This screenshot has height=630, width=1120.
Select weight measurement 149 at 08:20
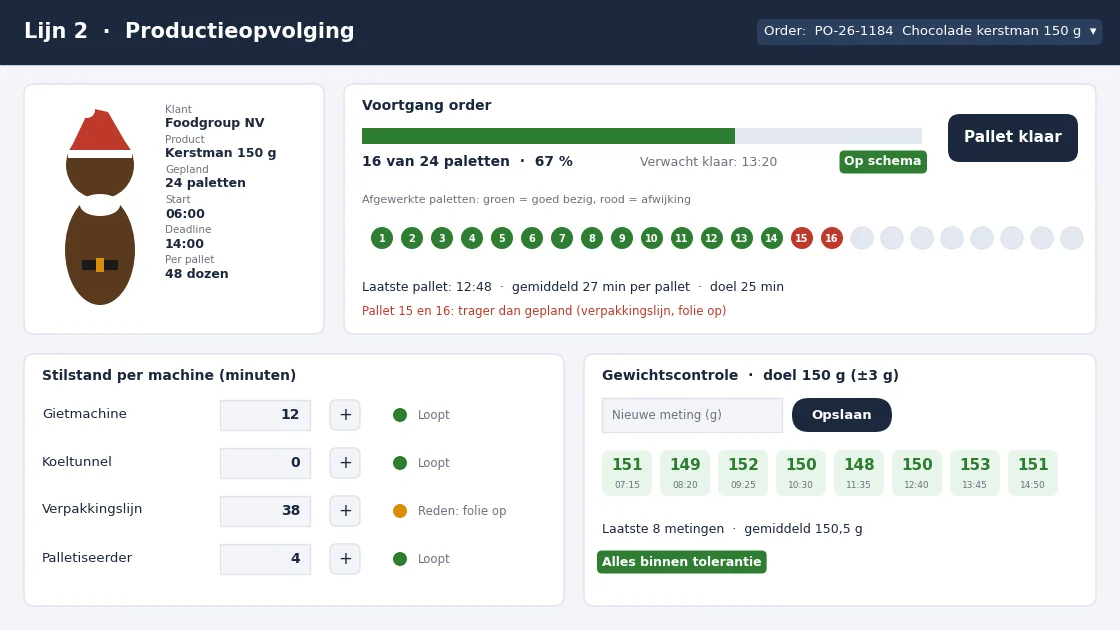point(685,473)
